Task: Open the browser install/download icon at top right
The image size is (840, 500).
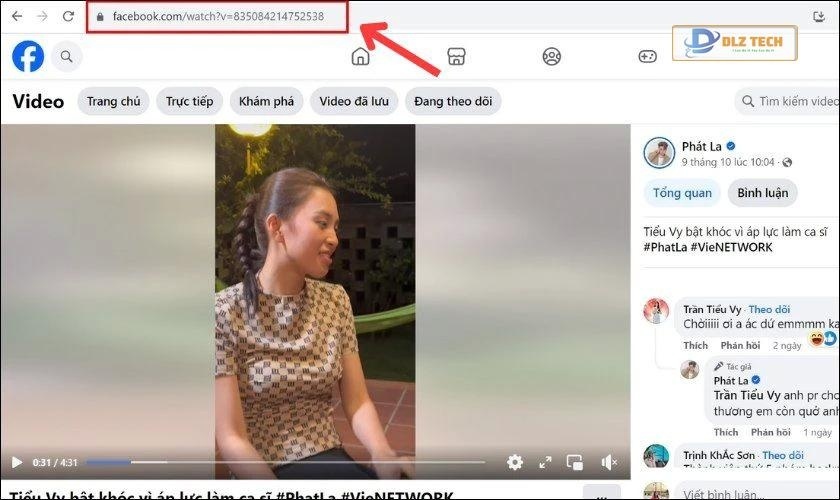Action: (819, 17)
